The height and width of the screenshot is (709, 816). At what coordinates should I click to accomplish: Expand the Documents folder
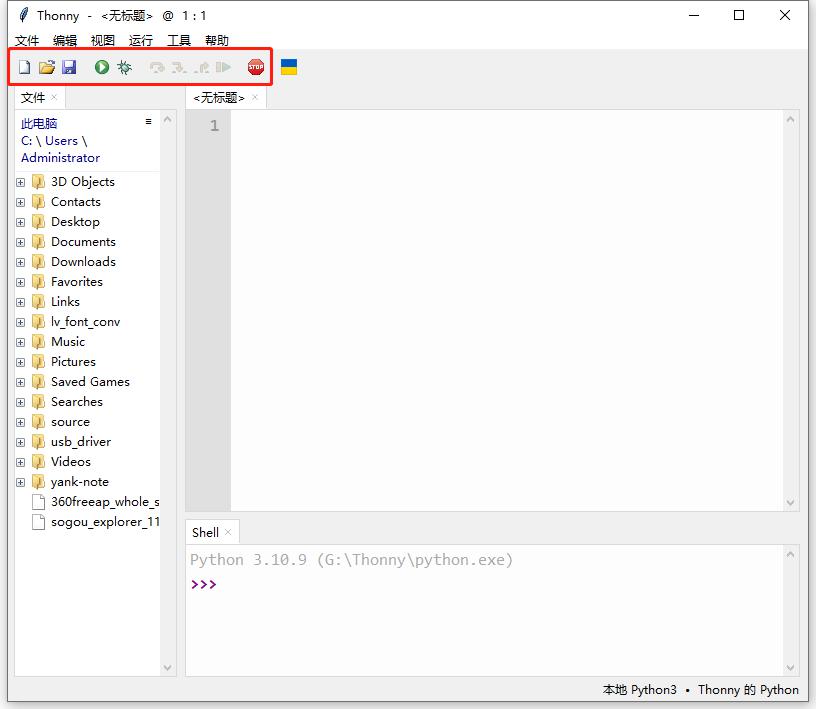point(20,242)
